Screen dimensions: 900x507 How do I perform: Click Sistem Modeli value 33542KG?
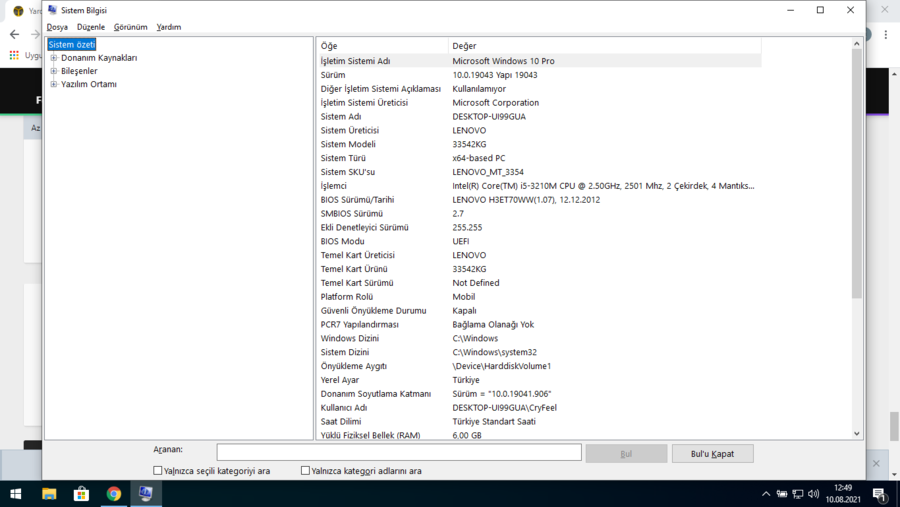pyautogui.click(x=469, y=144)
